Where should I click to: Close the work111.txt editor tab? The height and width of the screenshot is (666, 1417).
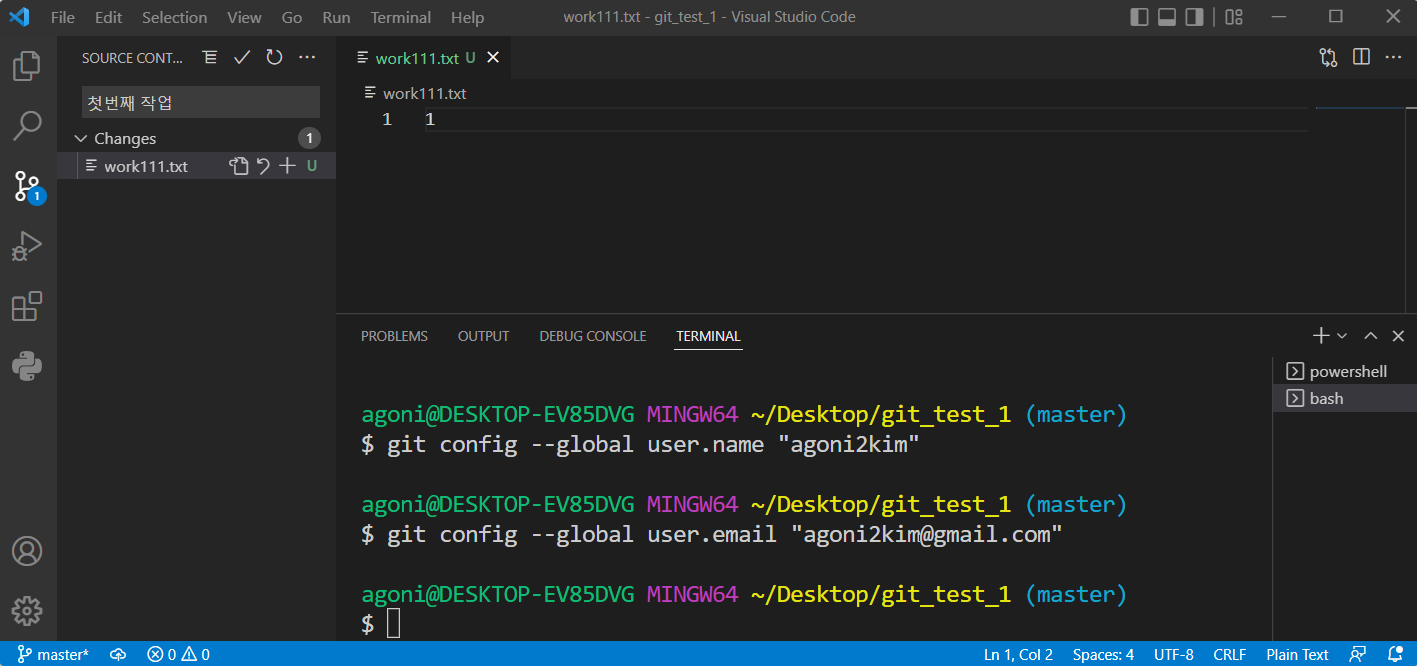(492, 58)
